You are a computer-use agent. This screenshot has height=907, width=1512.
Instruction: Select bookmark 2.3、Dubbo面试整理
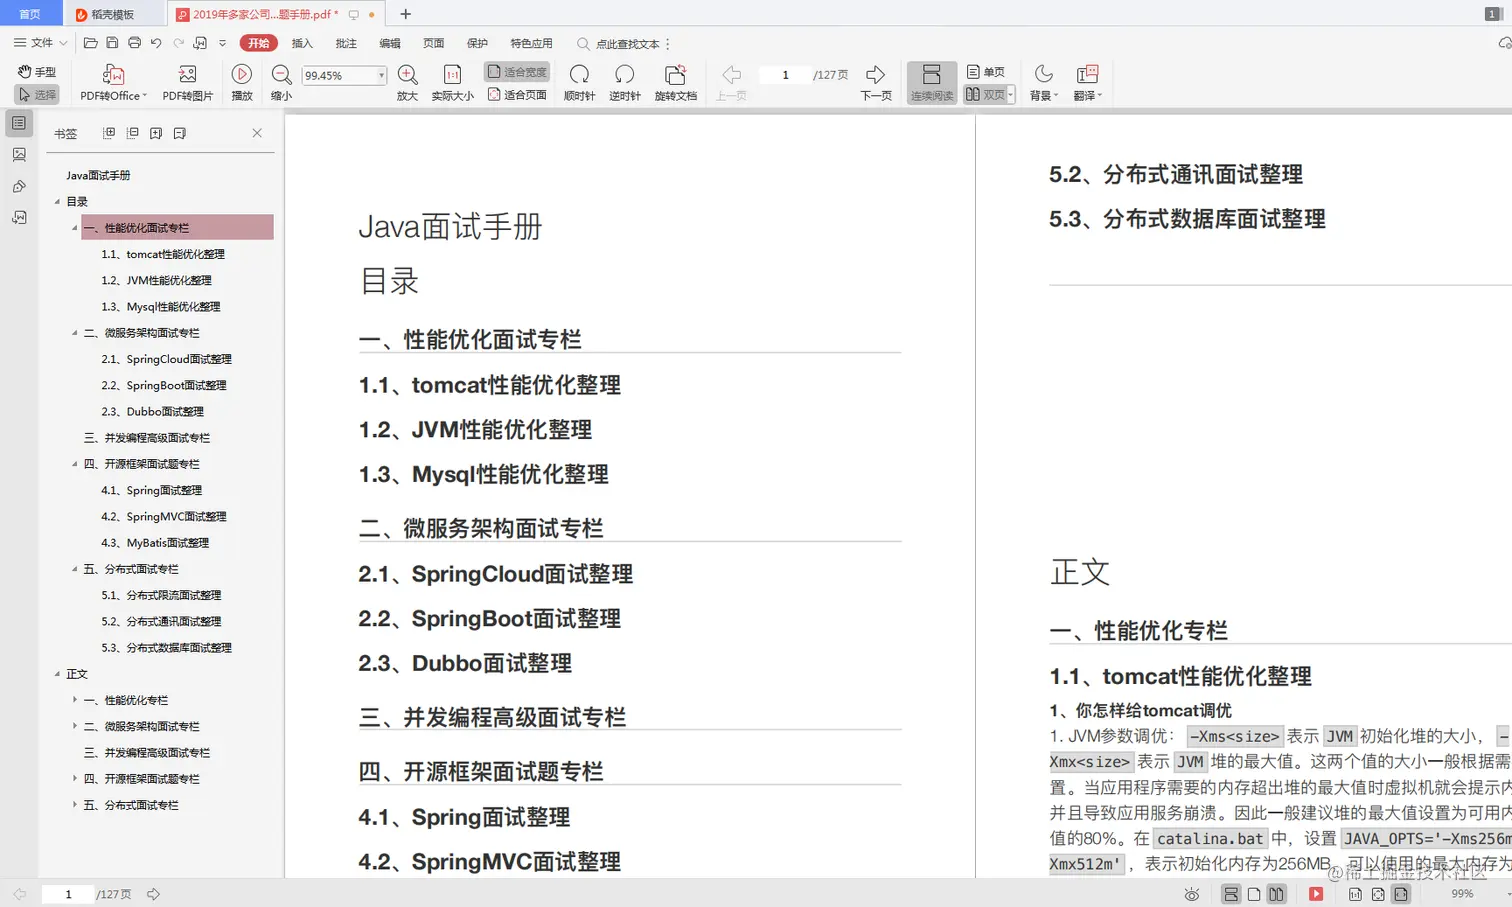click(x=152, y=411)
